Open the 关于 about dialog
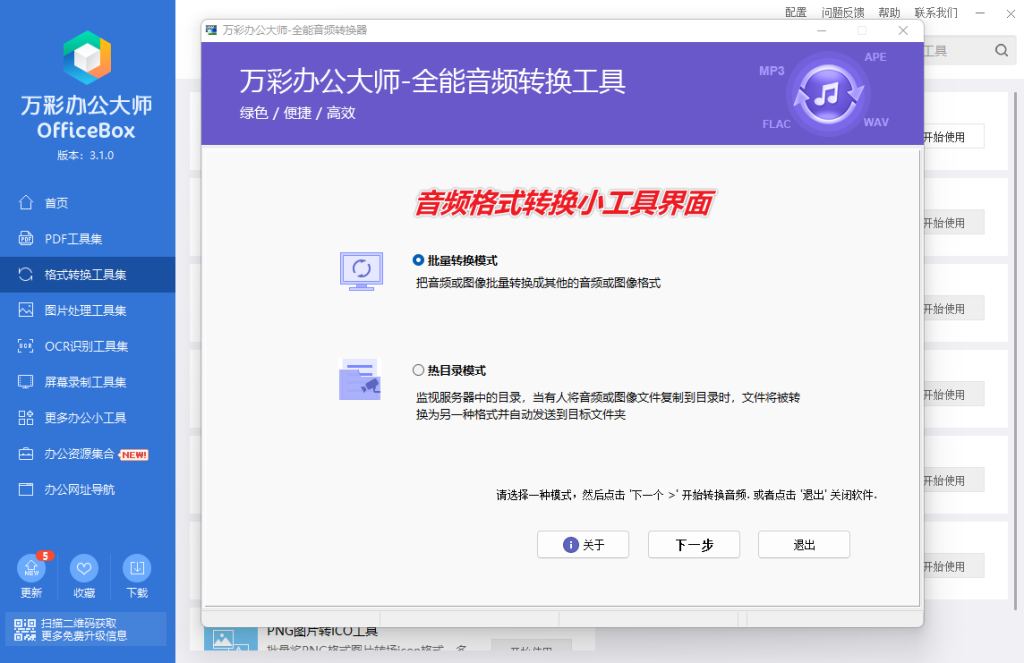Viewport: 1024px width, 663px height. point(583,544)
